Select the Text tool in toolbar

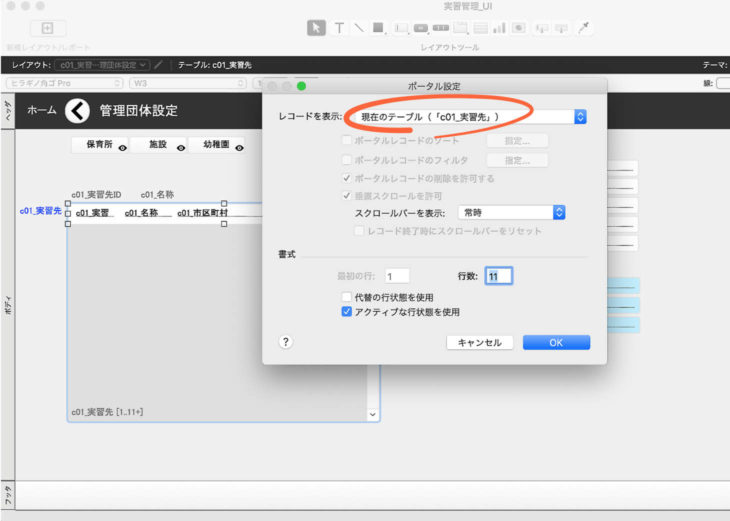(339, 28)
